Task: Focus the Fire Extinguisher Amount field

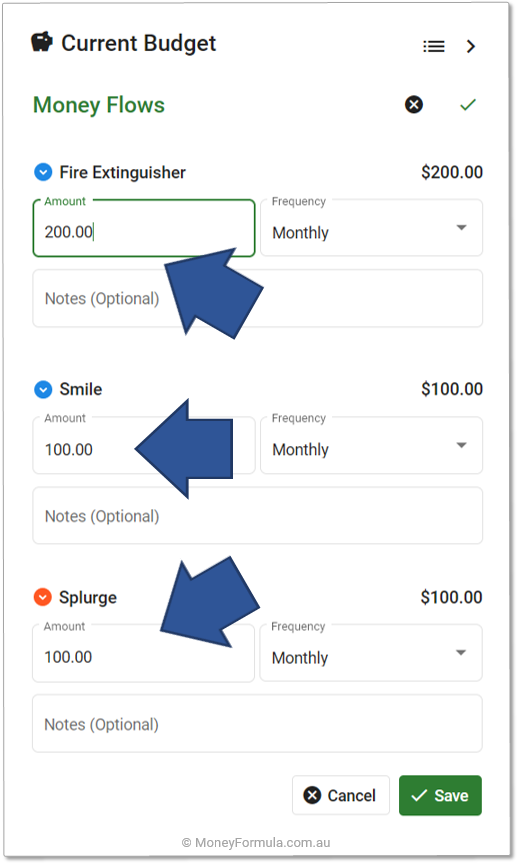Action: tap(144, 228)
